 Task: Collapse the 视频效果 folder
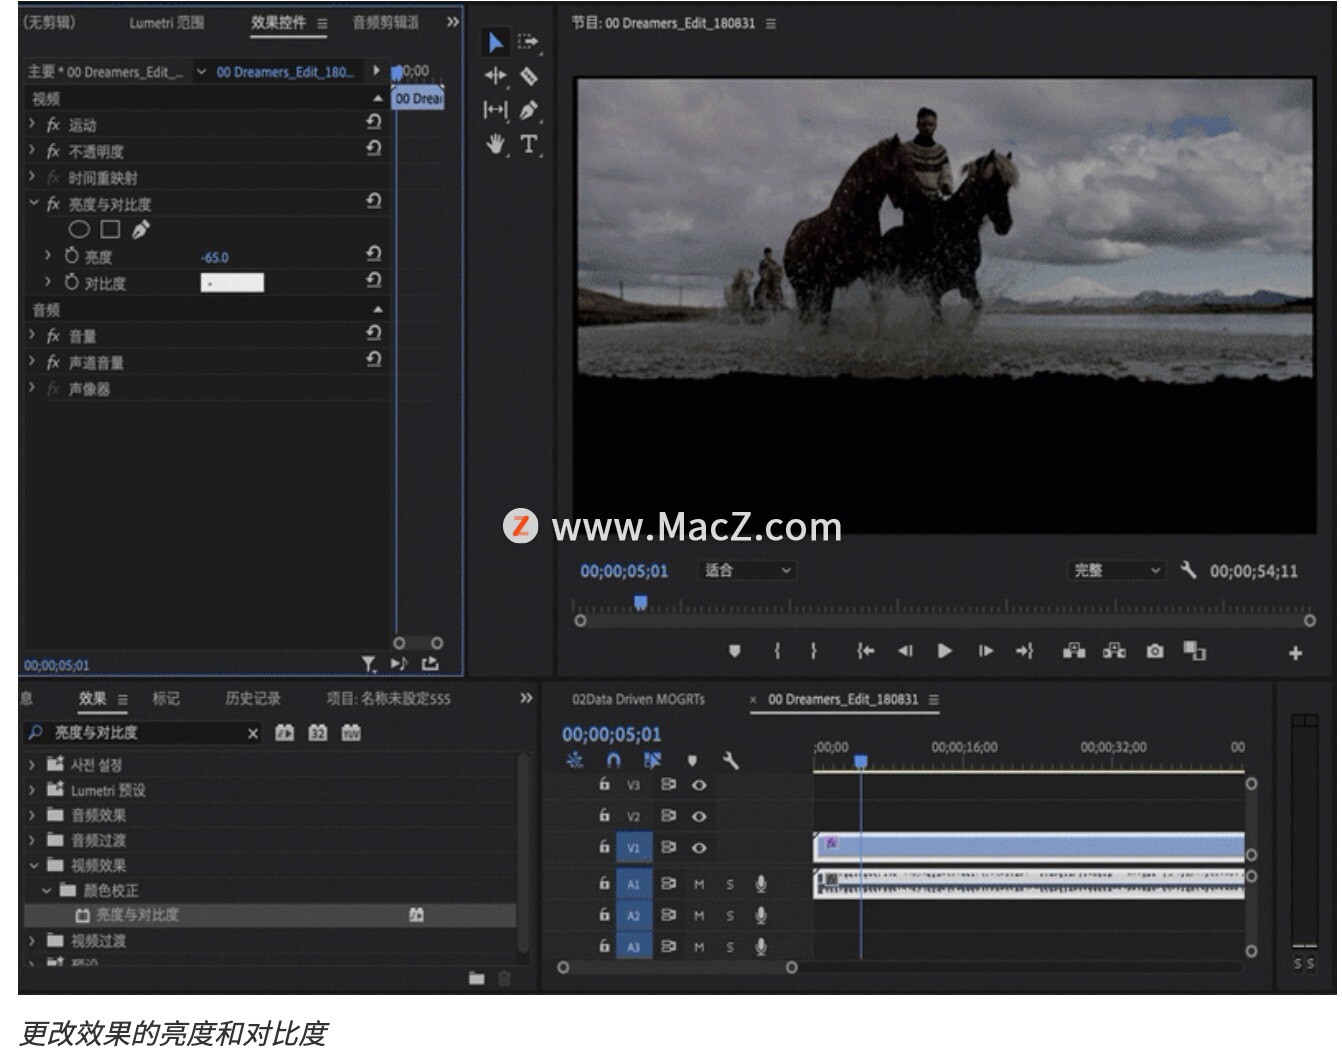(x=32, y=865)
